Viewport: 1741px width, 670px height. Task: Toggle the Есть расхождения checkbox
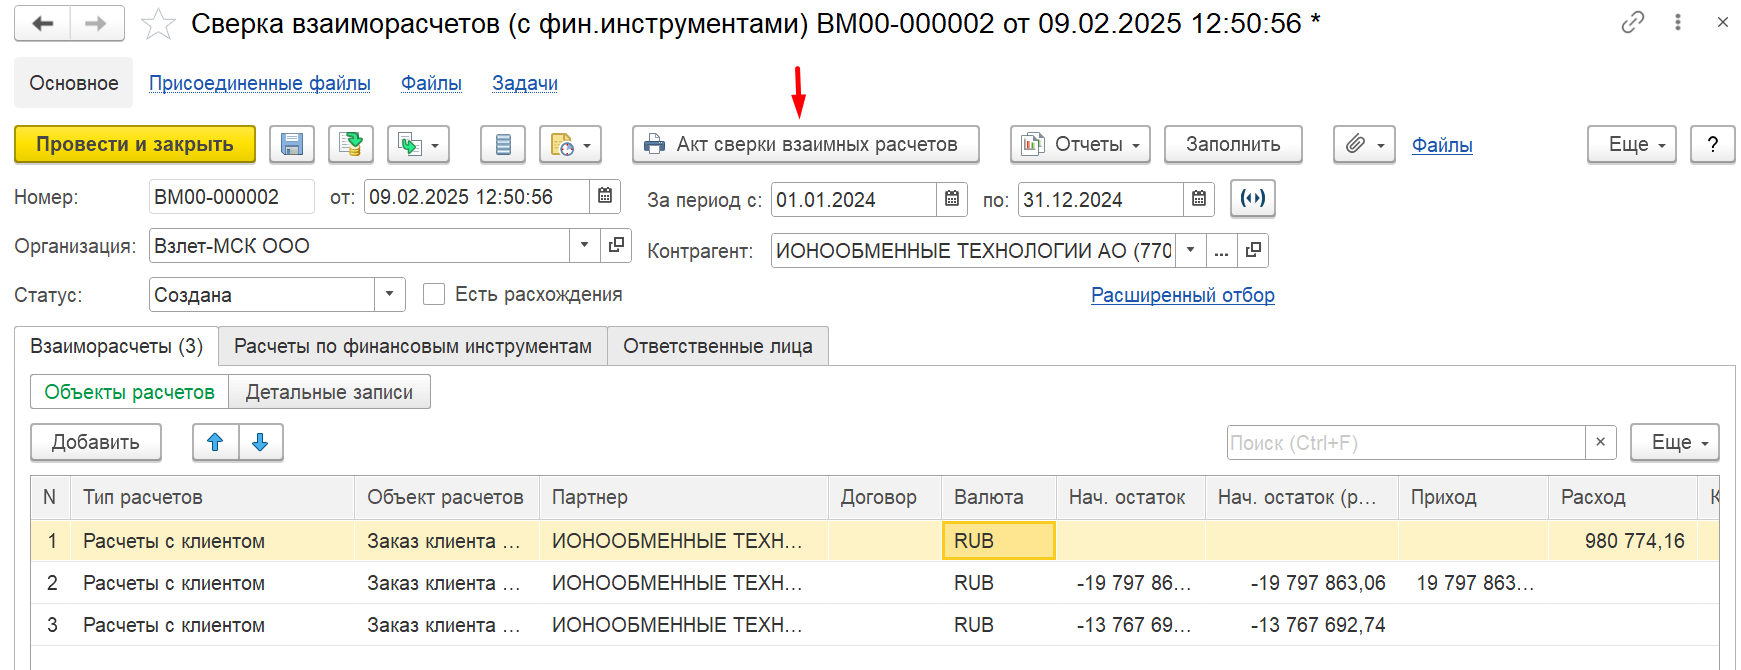pyautogui.click(x=434, y=294)
